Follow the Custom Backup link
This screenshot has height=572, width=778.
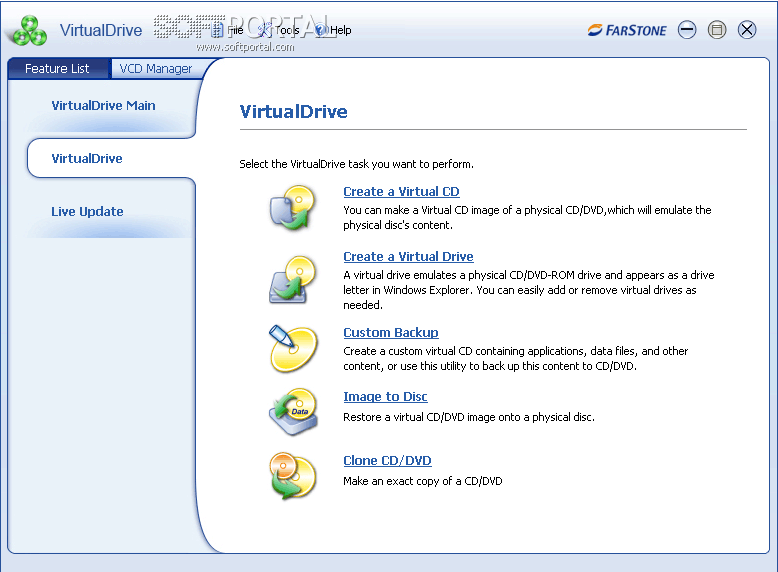tap(390, 333)
